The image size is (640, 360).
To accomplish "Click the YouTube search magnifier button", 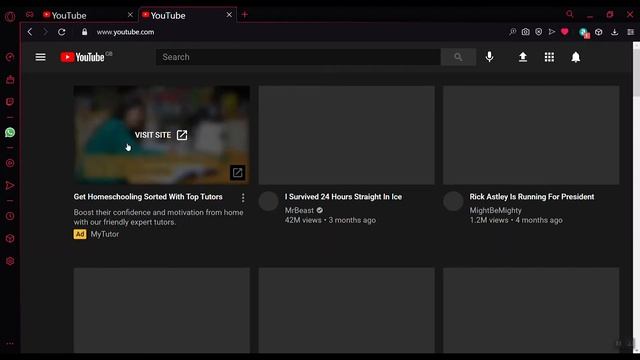I will [458, 57].
